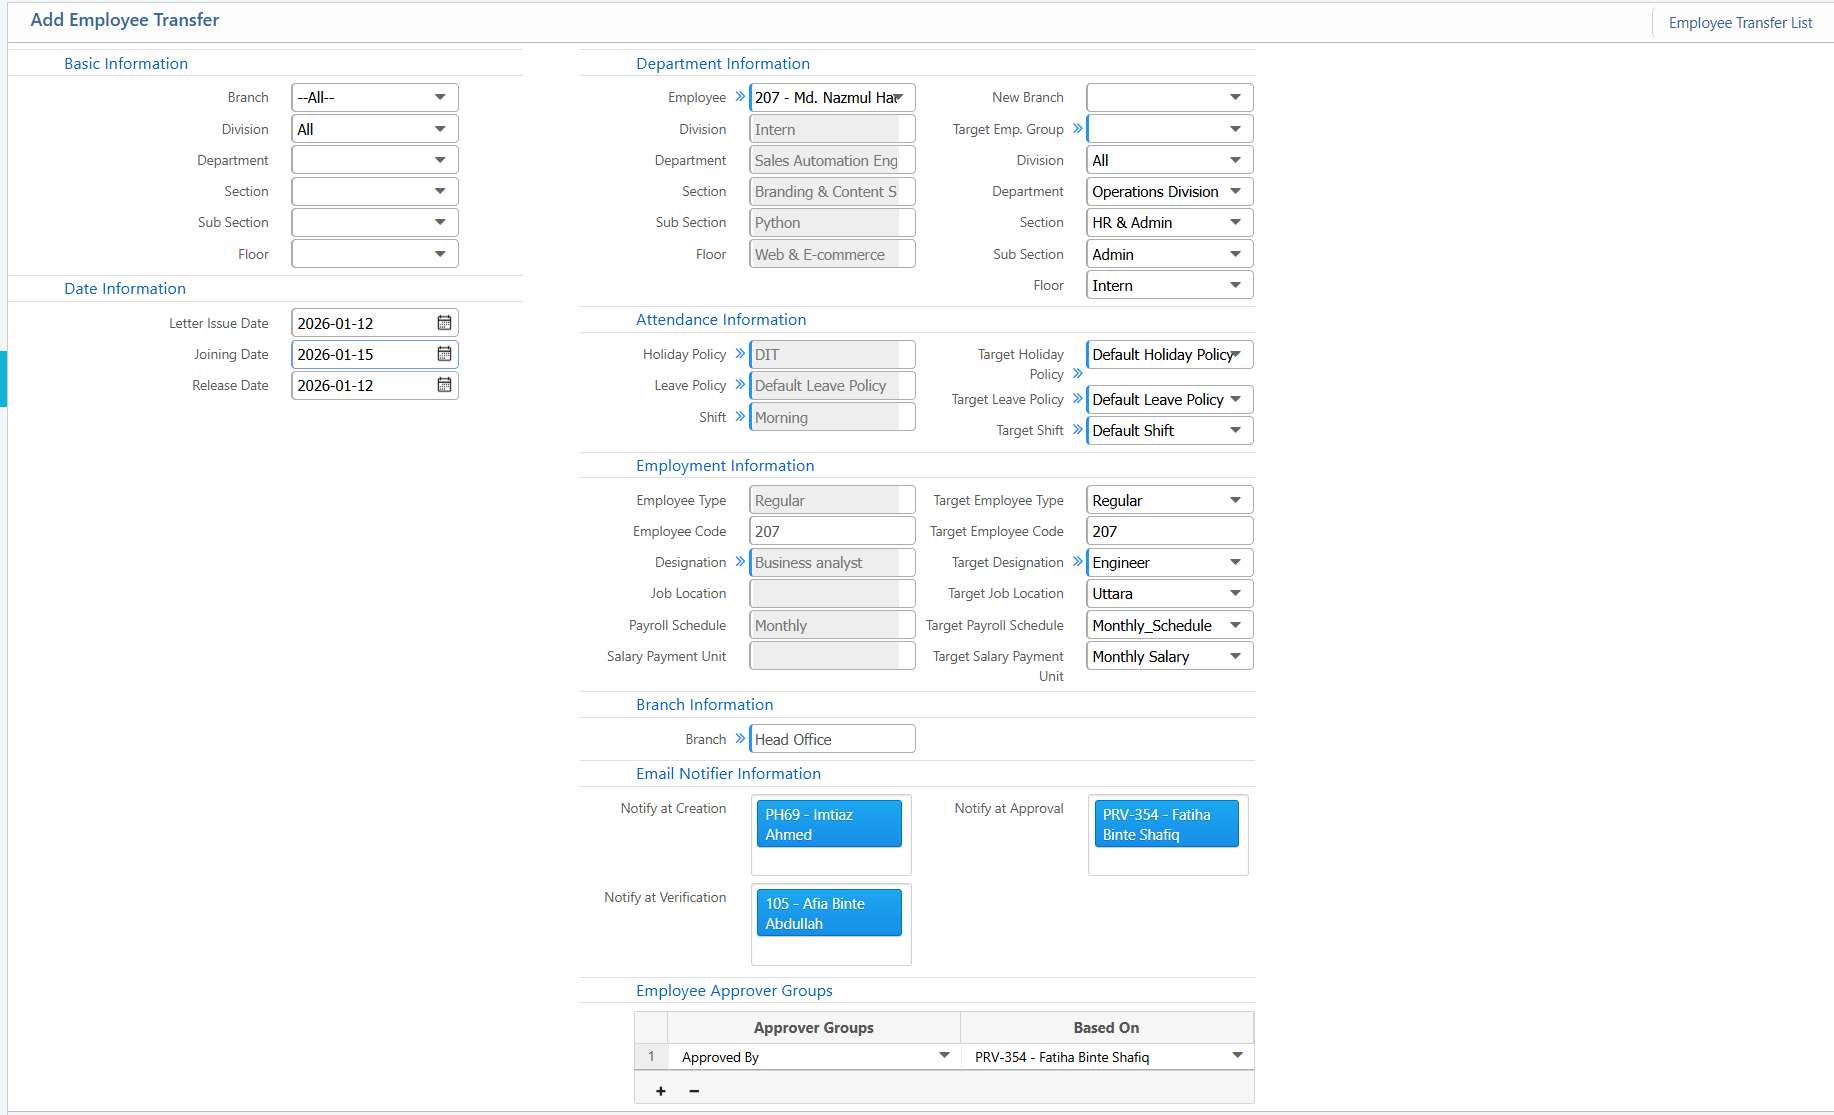Expand the Approved By approver group dropdown
1834x1115 pixels.
[944, 1056]
